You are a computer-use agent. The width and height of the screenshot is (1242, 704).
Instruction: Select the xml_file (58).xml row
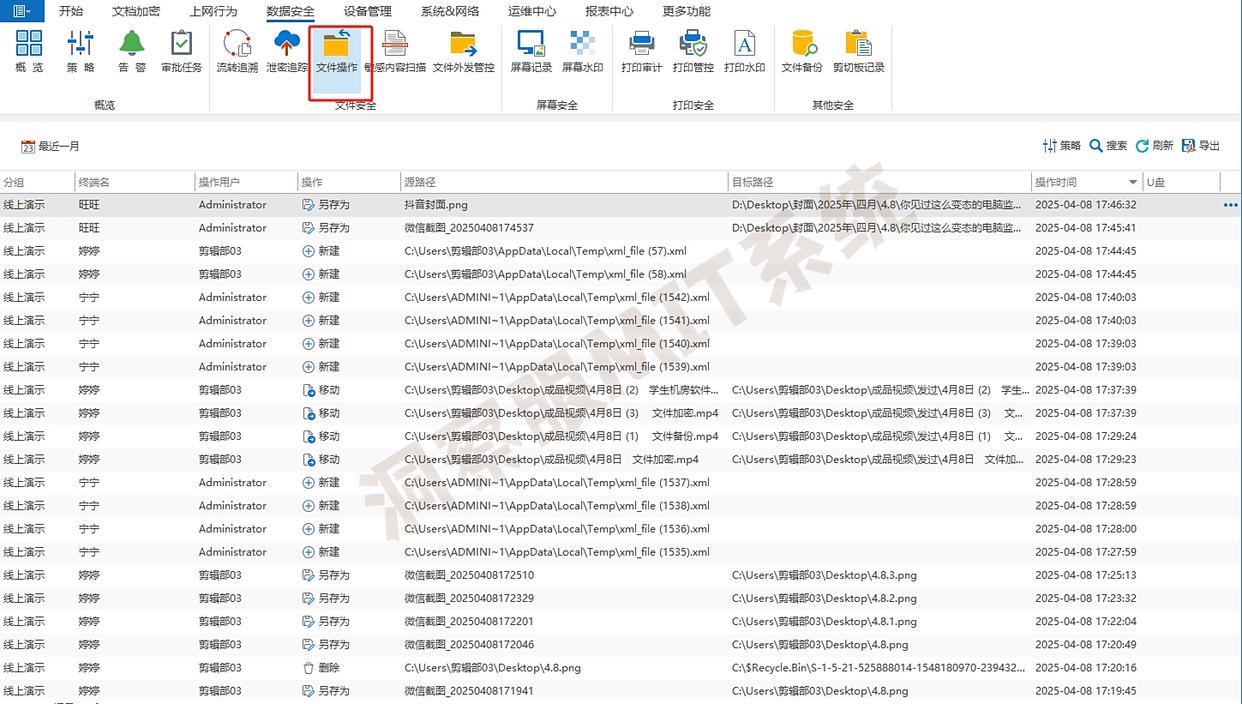tap(621, 274)
